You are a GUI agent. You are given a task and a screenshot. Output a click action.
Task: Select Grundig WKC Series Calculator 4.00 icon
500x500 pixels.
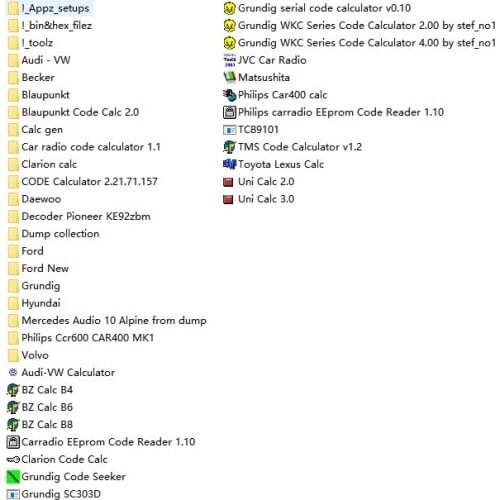229,43
